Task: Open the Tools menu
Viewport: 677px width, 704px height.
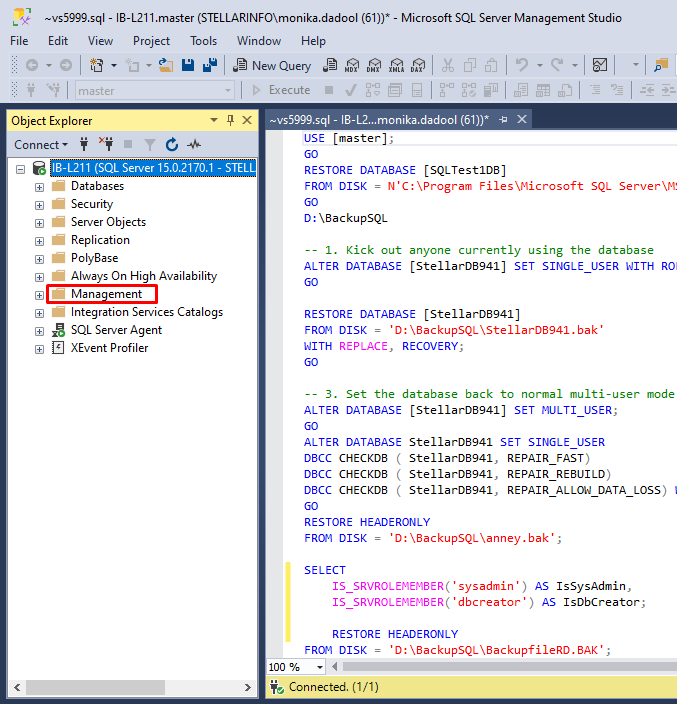Action: 203,41
